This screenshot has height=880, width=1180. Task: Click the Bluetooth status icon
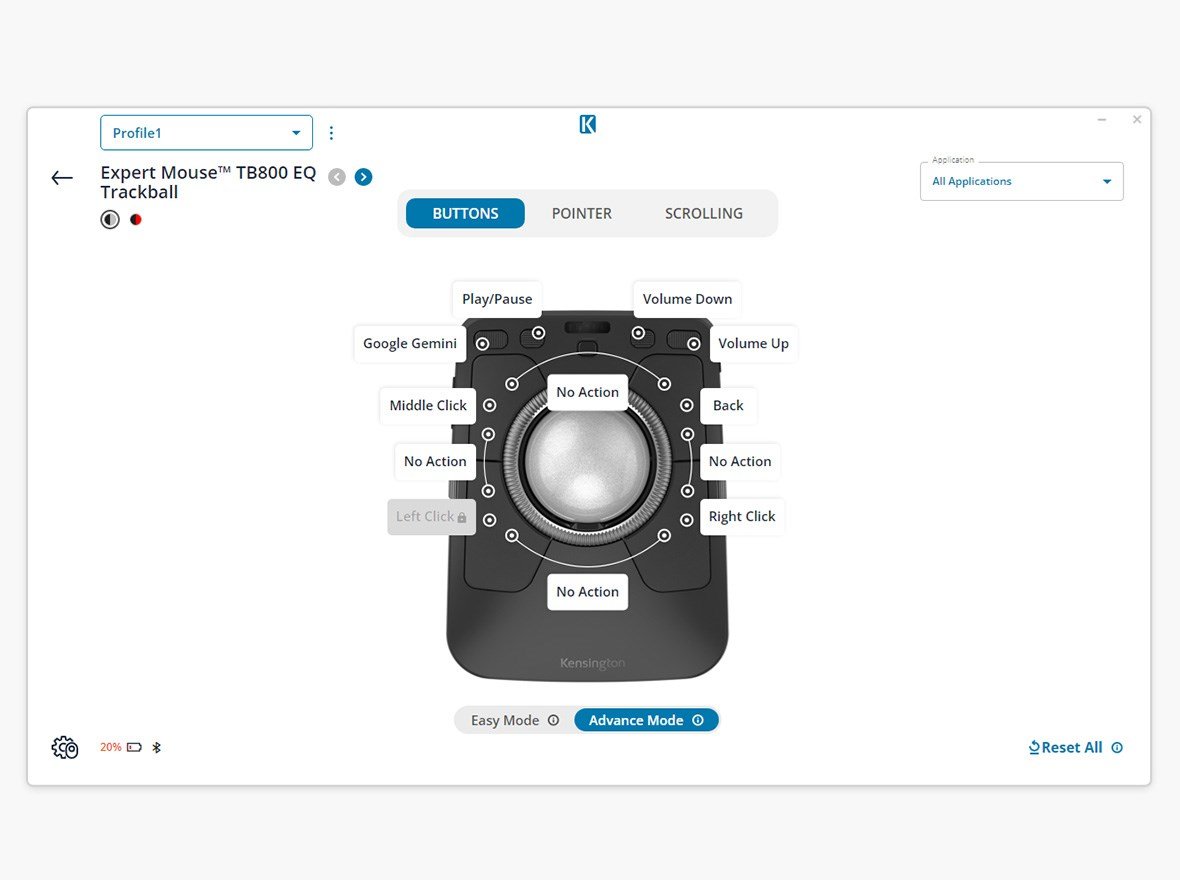coord(157,747)
